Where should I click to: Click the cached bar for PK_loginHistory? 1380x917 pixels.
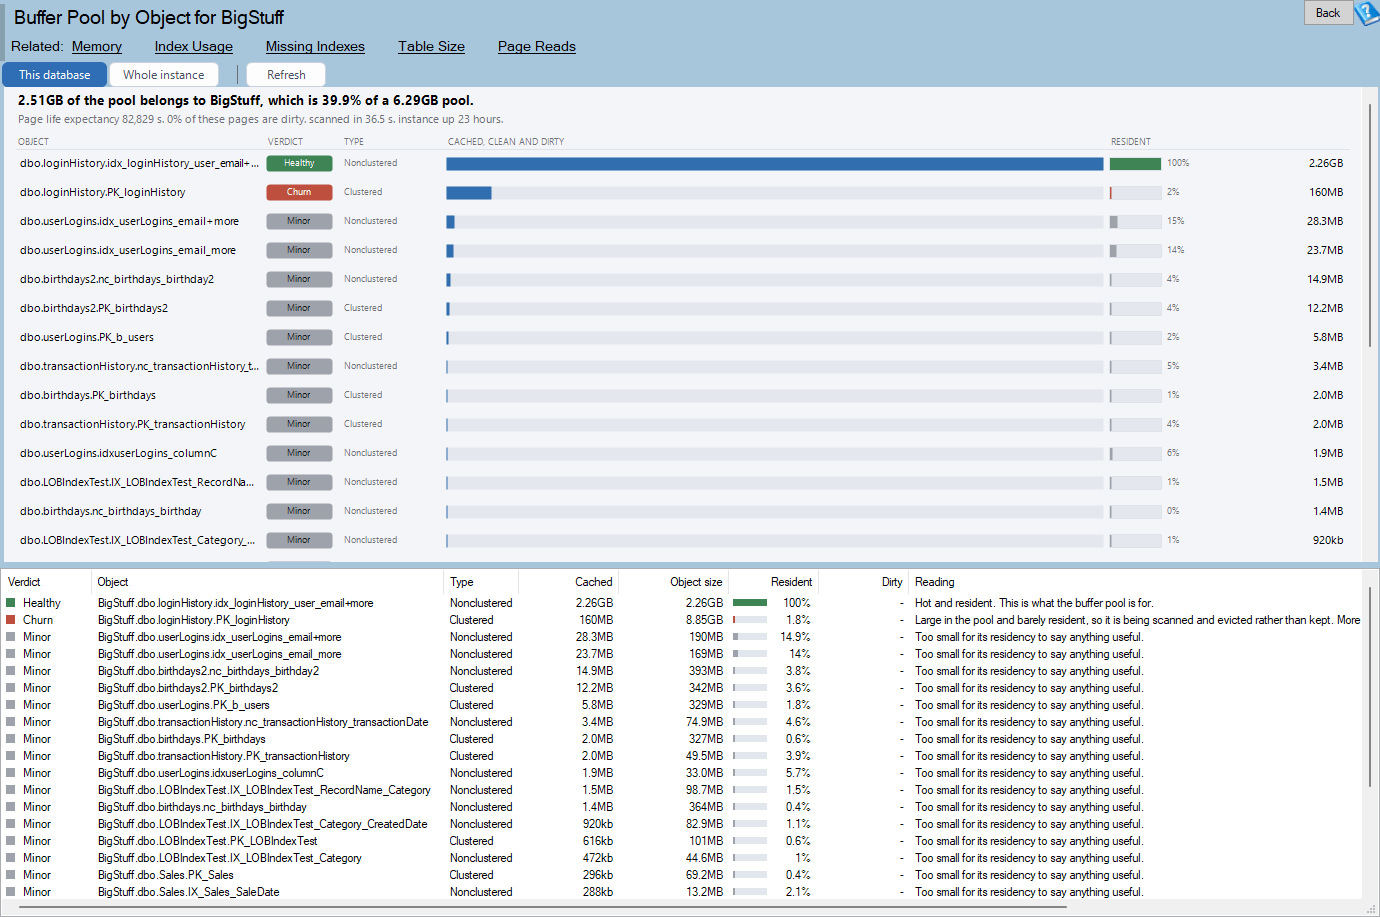click(x=469, y=192)
